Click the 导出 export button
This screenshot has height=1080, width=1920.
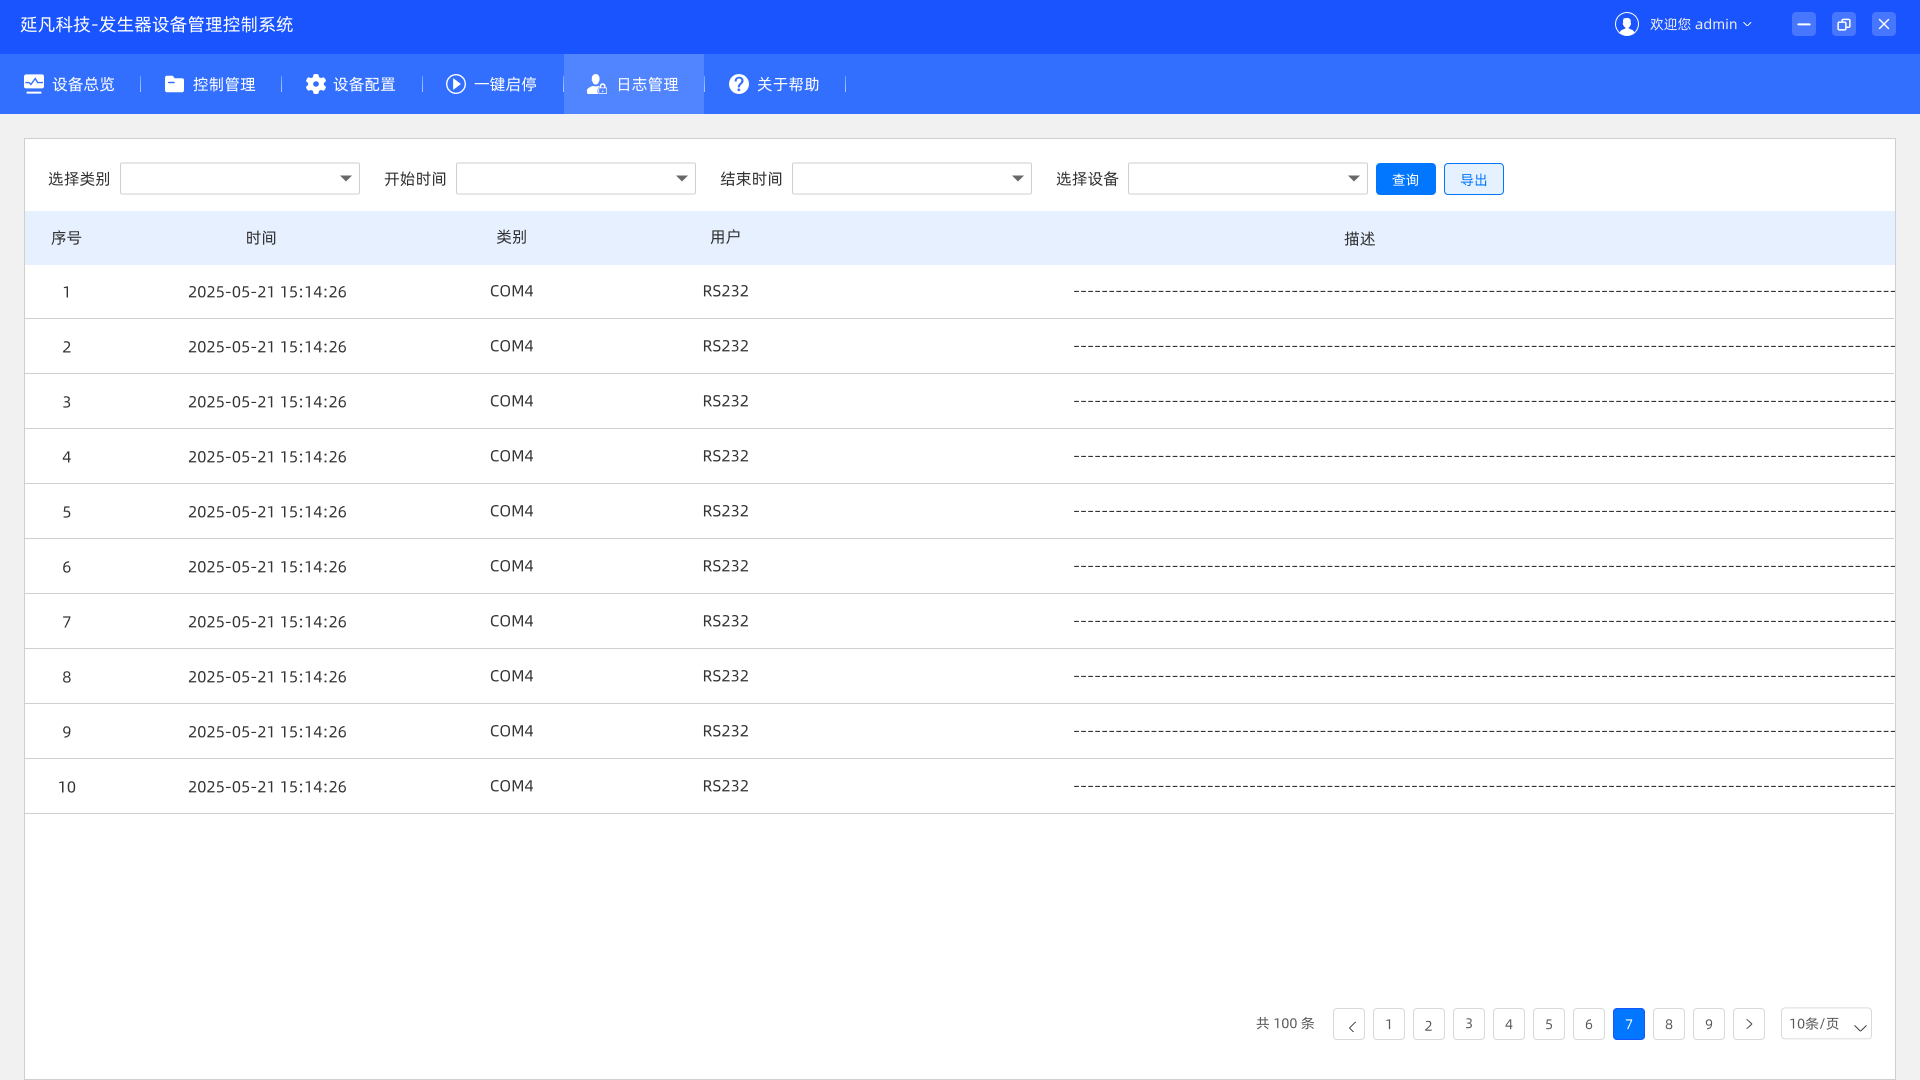tap(1473, 179)
